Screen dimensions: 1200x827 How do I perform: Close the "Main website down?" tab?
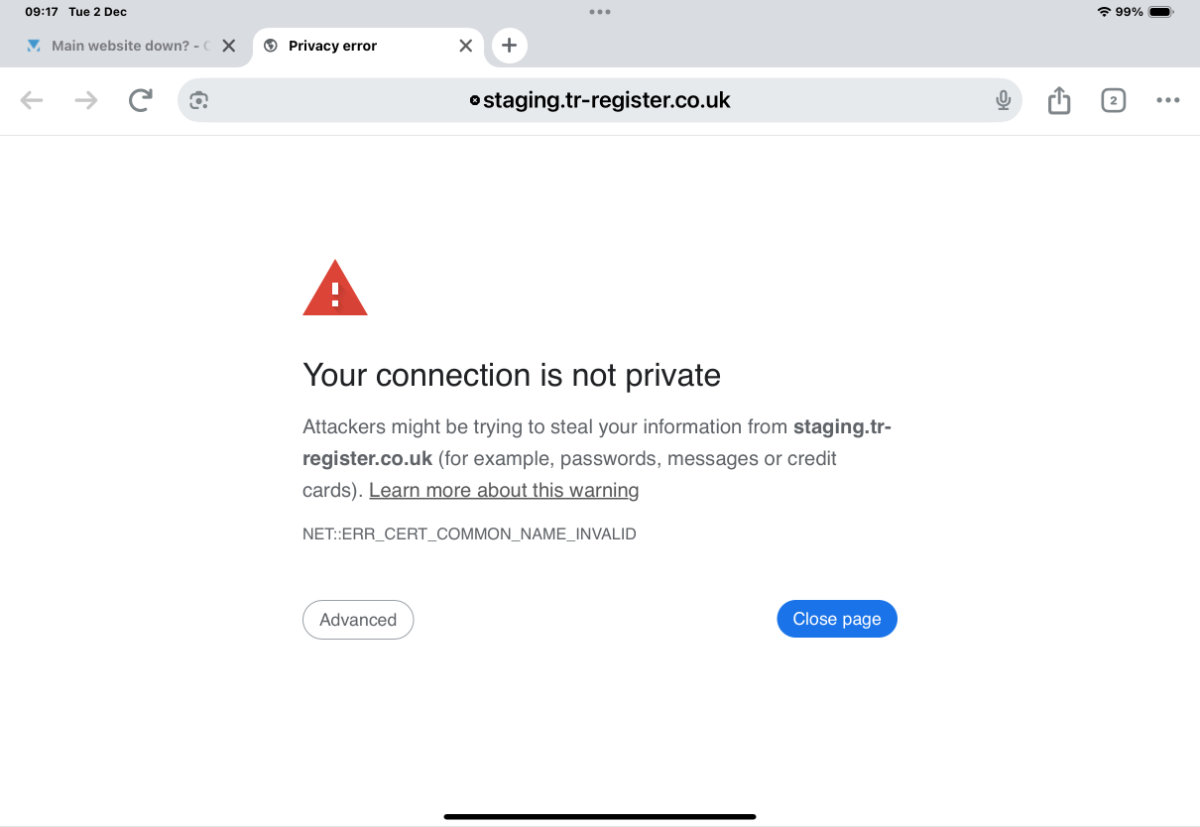click(x=229, y=46)
